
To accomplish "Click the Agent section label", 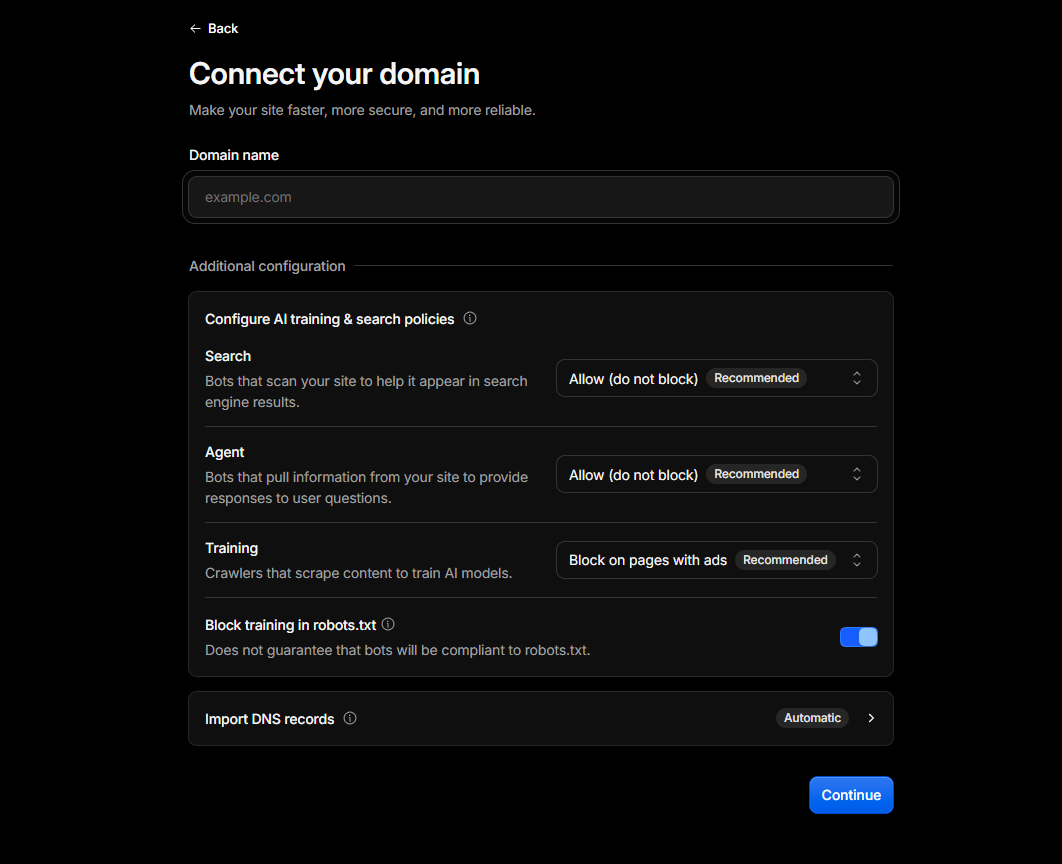I will click(x=224, y=452).
